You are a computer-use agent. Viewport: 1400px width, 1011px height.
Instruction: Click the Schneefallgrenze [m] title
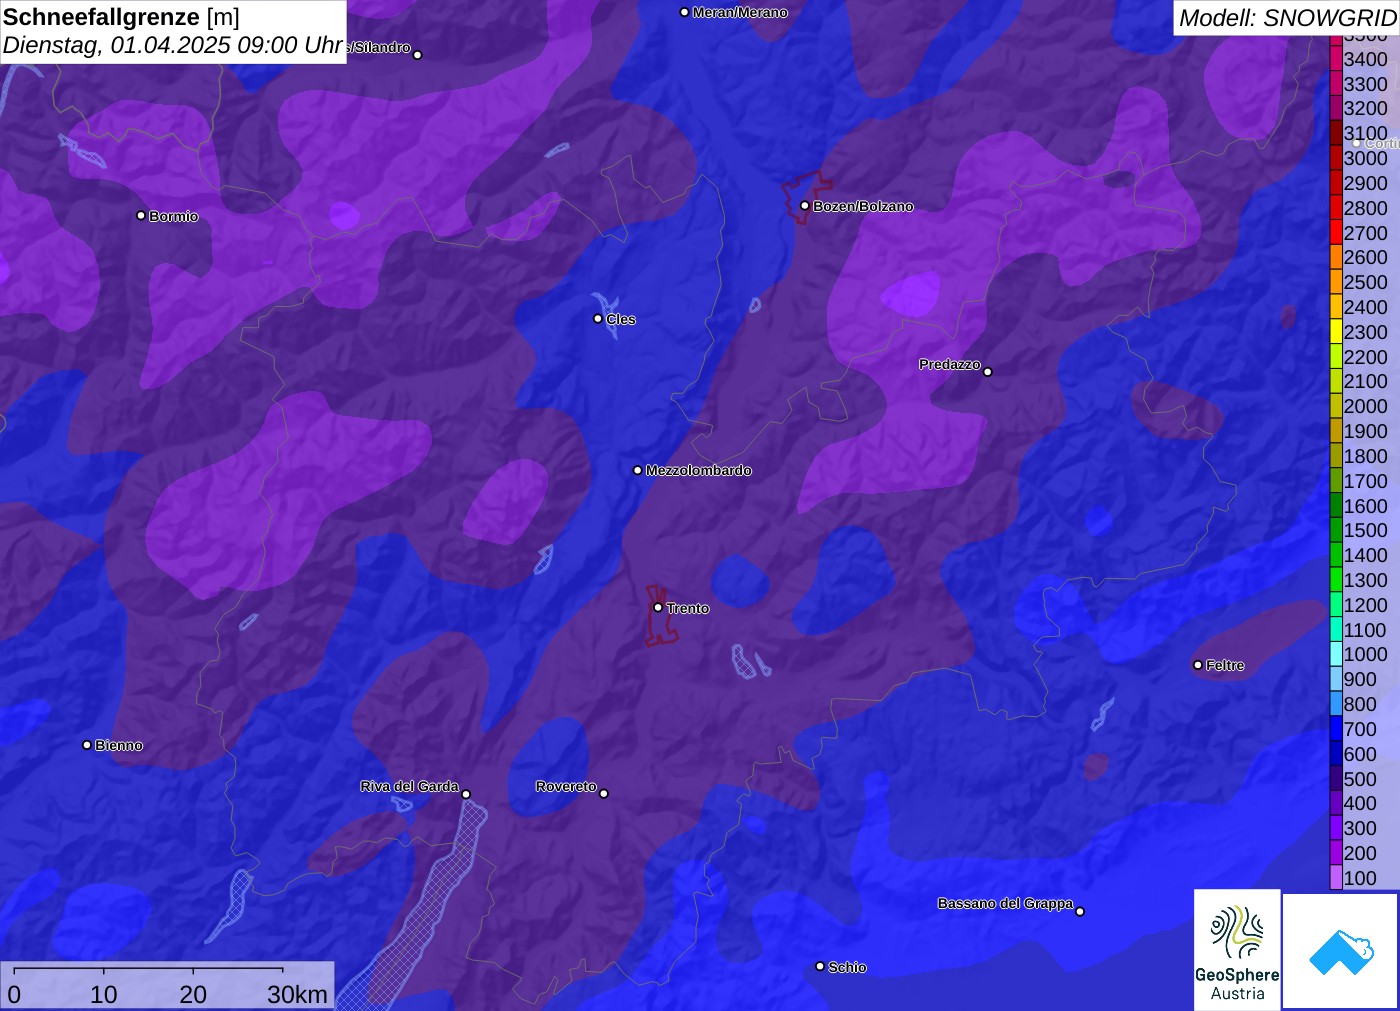tap(121, 17)
